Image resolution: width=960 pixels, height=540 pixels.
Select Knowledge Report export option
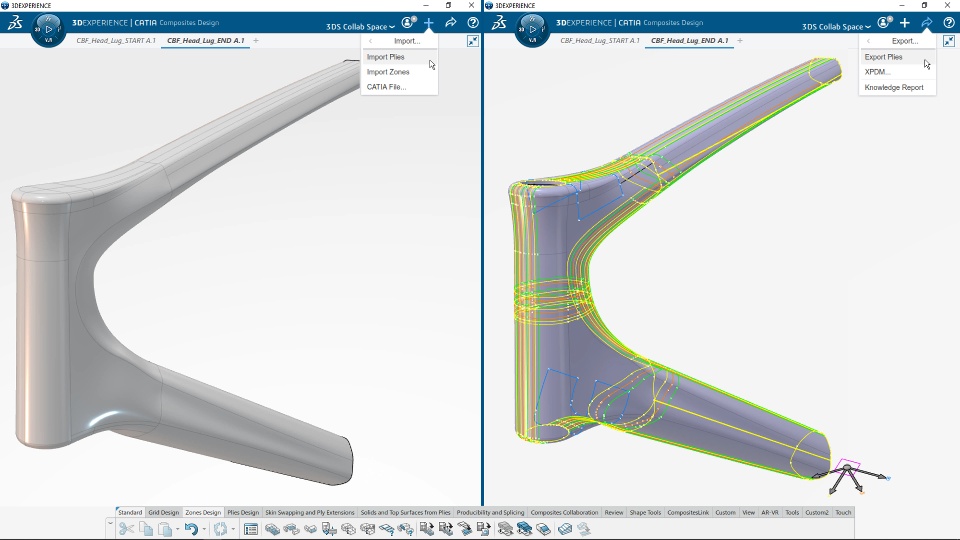[897, 88]
